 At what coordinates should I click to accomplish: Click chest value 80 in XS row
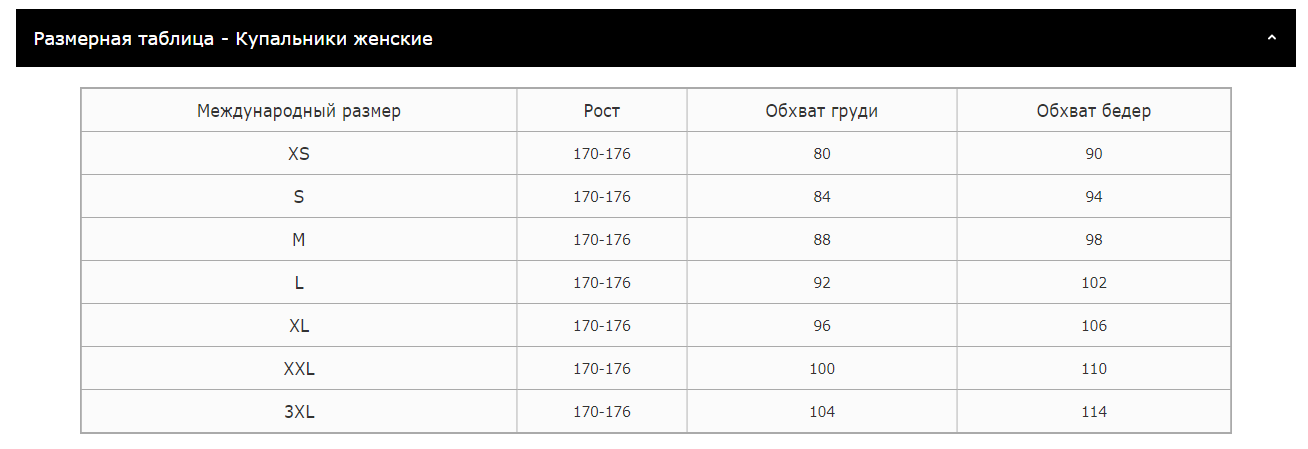[822, 154]
